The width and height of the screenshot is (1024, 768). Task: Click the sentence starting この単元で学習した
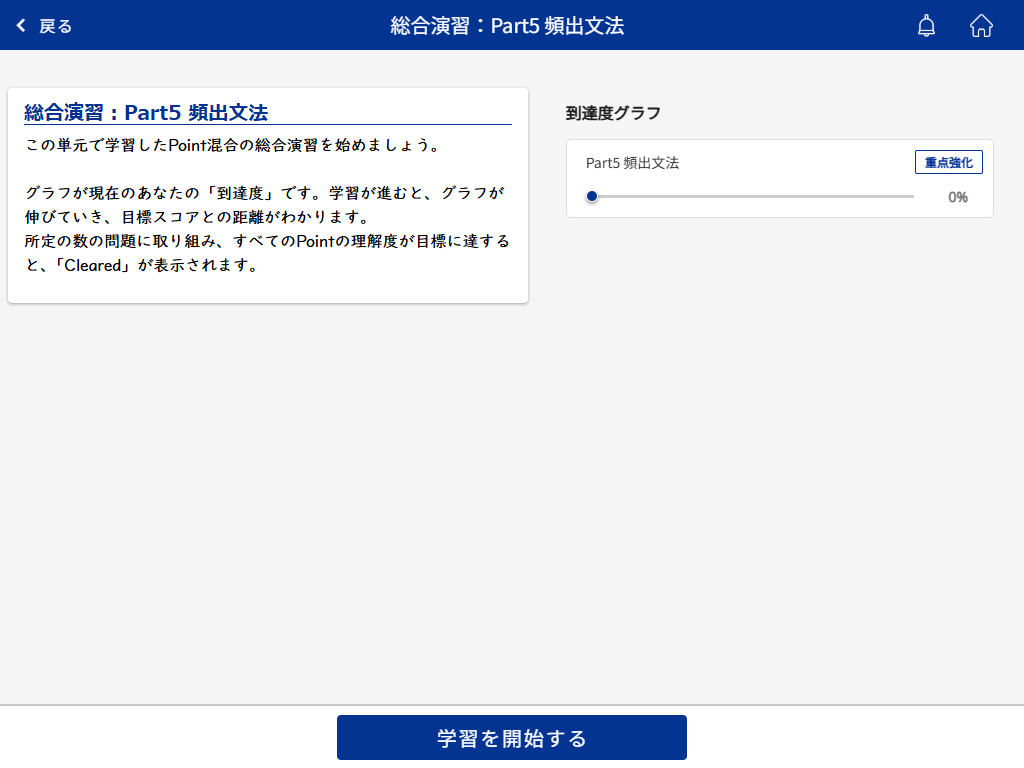pyautogui.click(x=232, y=145)
